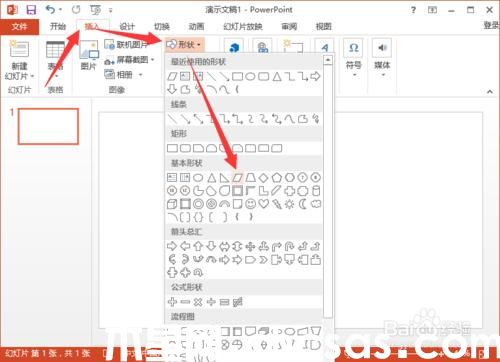Open the 切换 Transitions tab
This screenshot has width=500, height=362.
pos(162,26)
